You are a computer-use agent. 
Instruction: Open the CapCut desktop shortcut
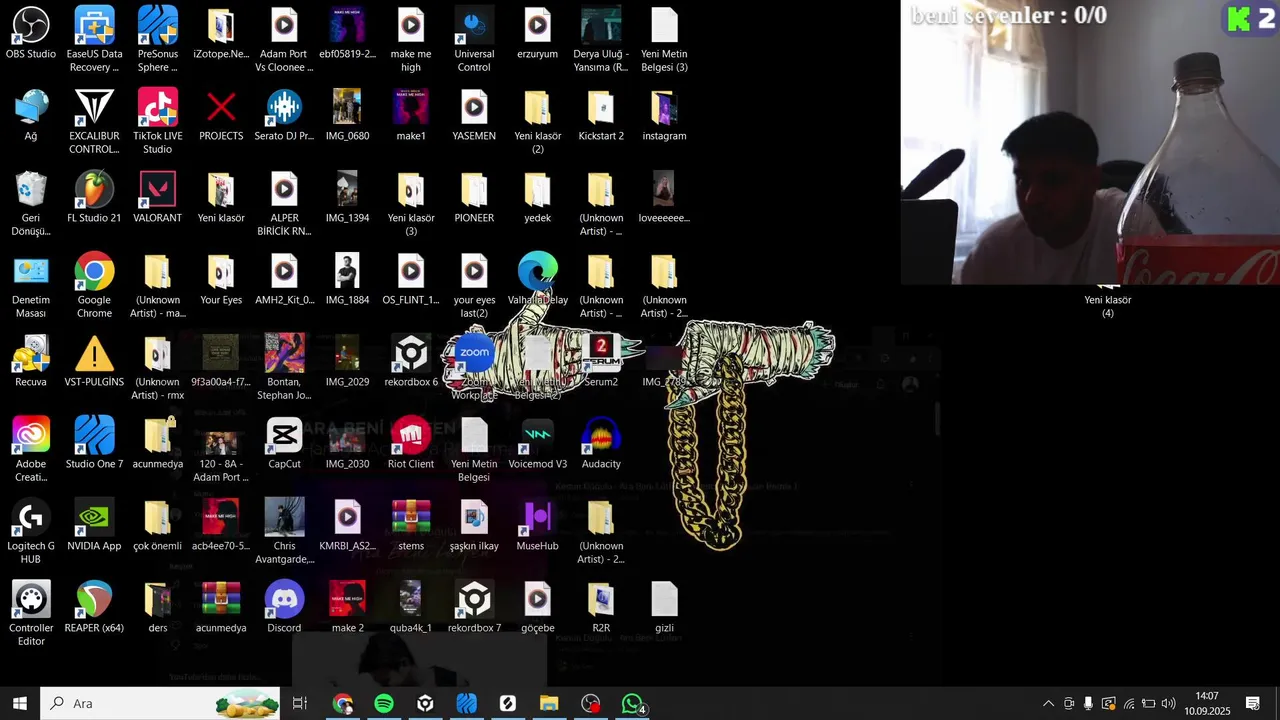pos(284,443)
